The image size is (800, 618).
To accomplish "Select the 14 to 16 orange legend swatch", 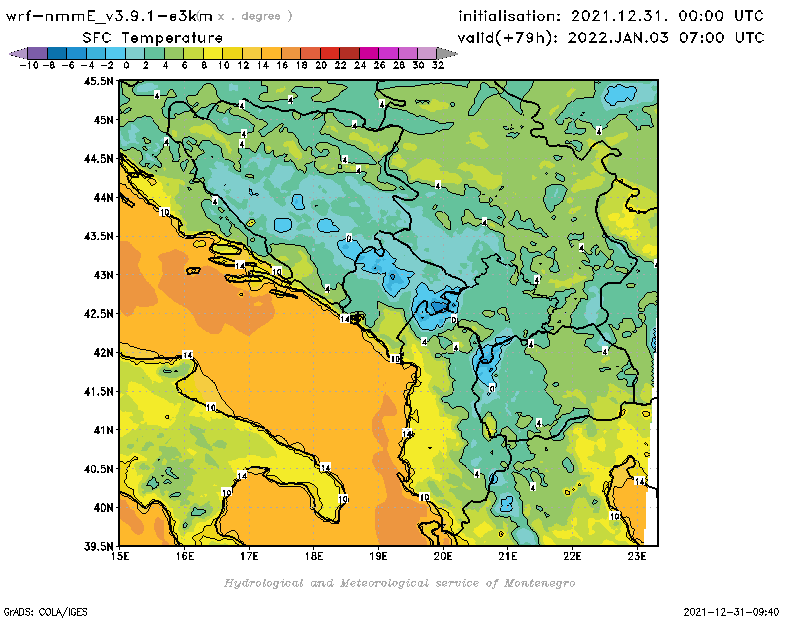I will pos(271,53).
